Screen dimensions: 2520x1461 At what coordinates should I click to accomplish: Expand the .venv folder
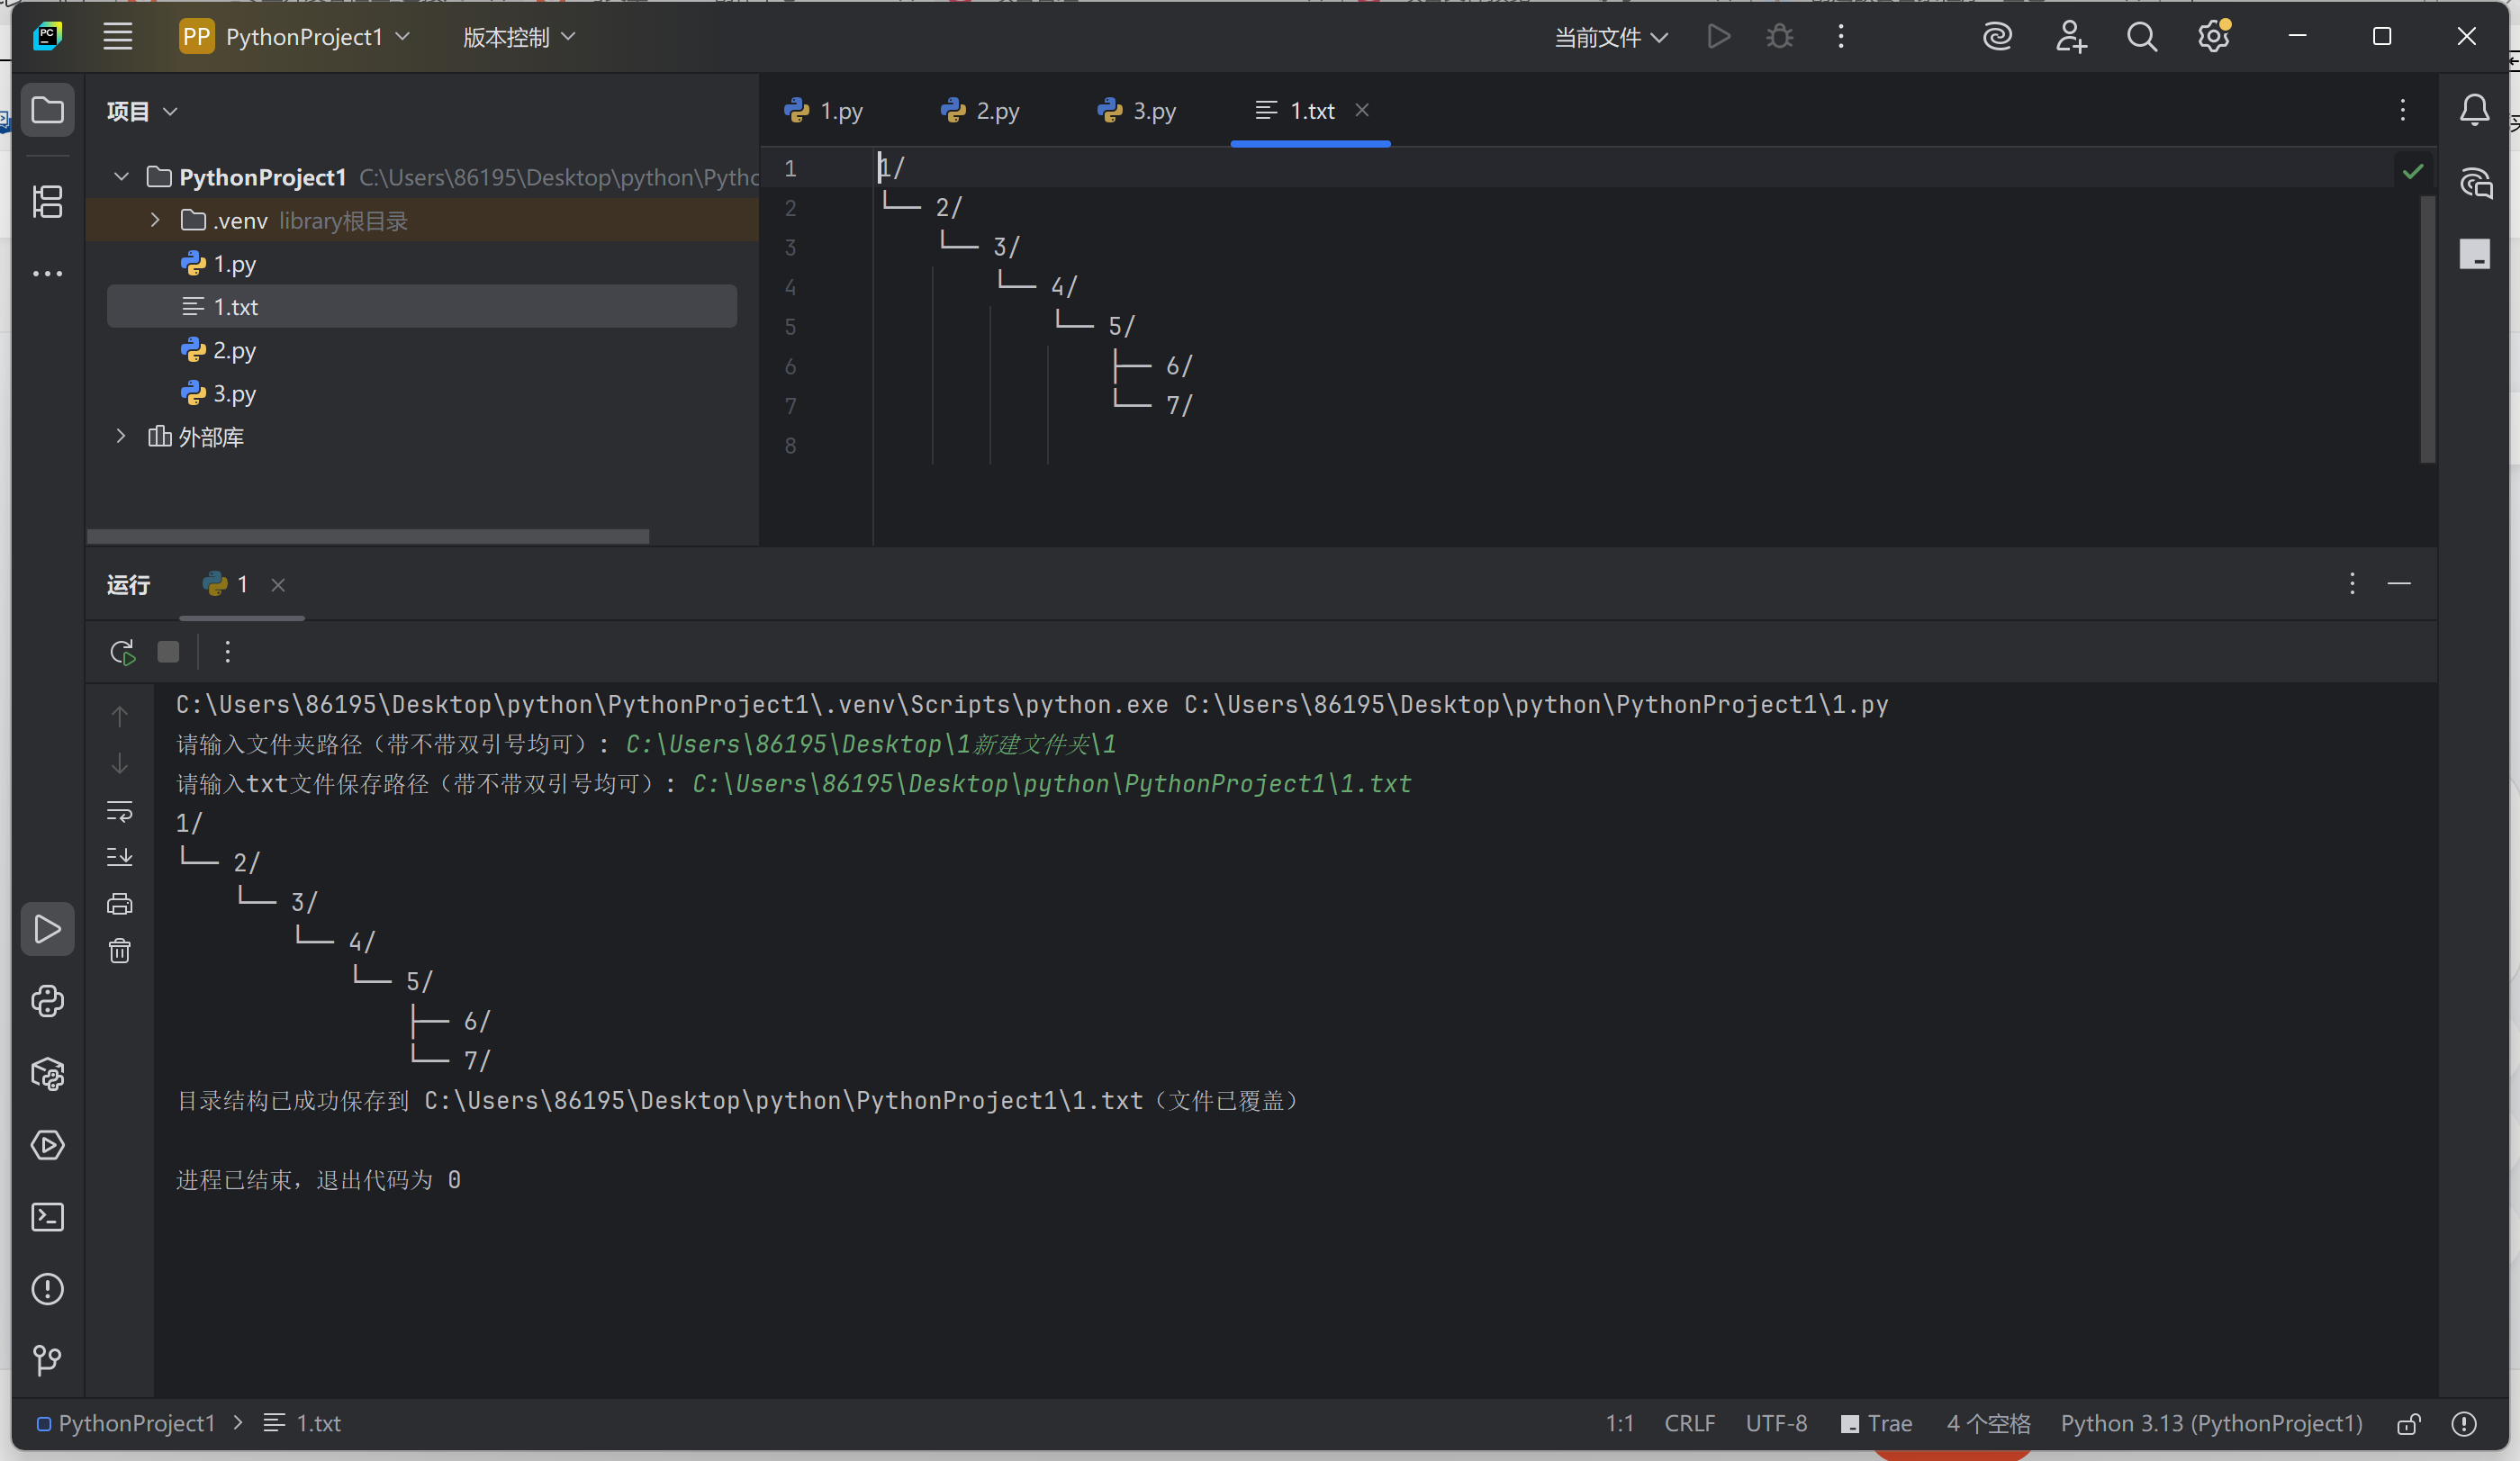tap(155, 220)
